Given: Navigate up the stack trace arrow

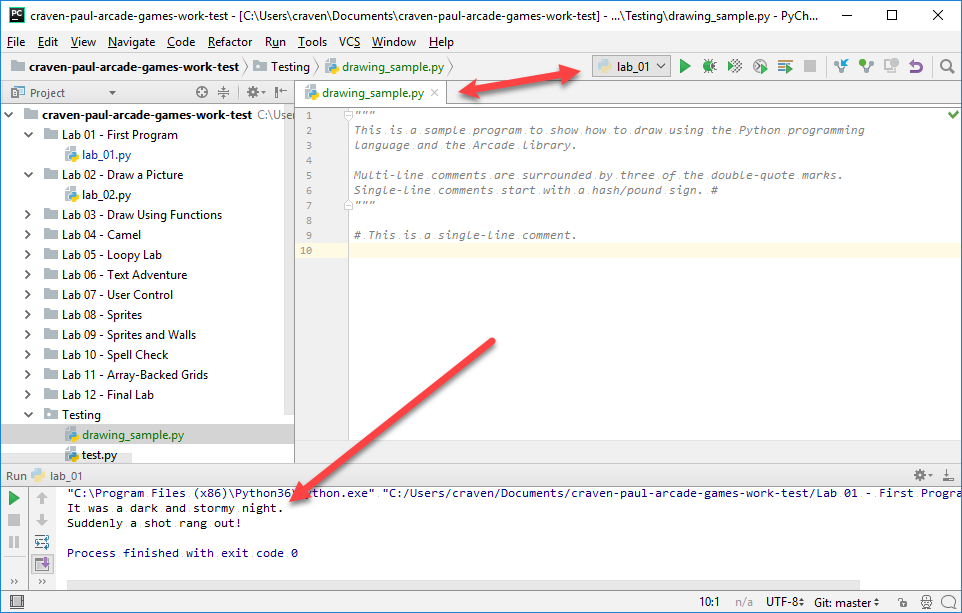Looking at the screenshot, I should pos(42,498).
